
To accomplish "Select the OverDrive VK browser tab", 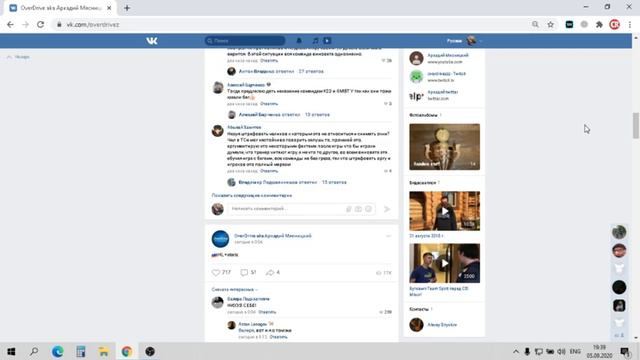I will pyautogui.click(x=60, y=8).
